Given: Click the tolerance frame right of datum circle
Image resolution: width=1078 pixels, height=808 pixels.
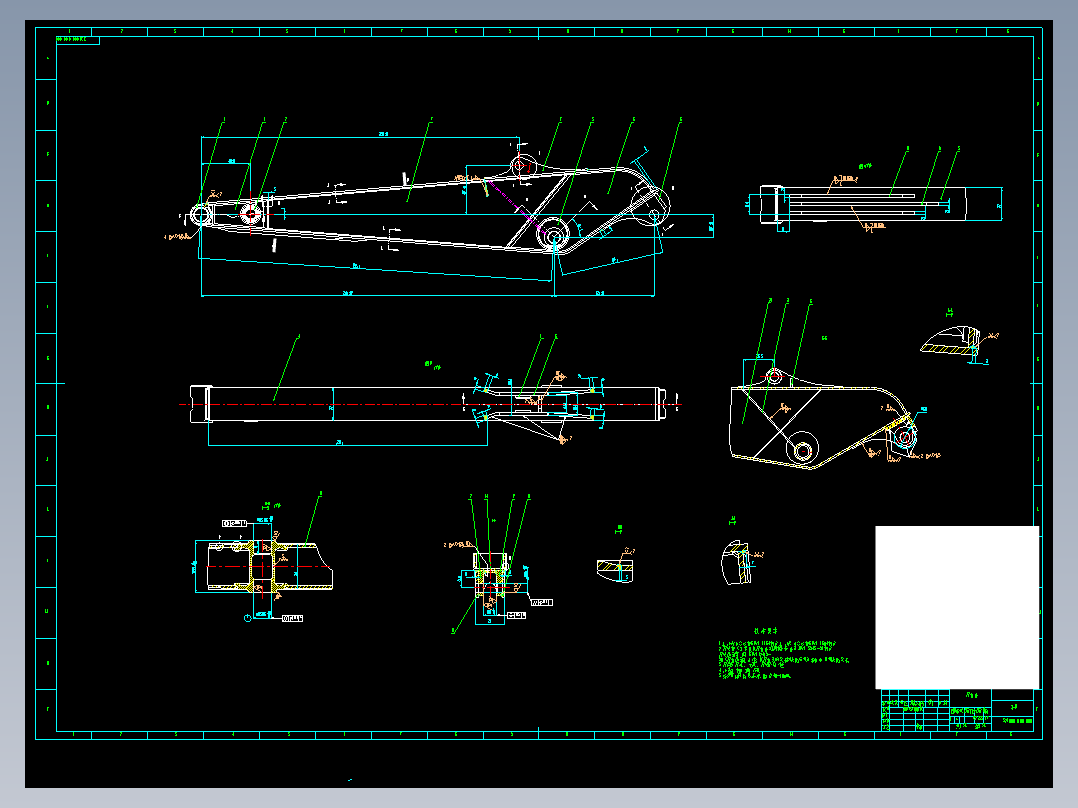Looking at the screenshot, I should point(293,619).
